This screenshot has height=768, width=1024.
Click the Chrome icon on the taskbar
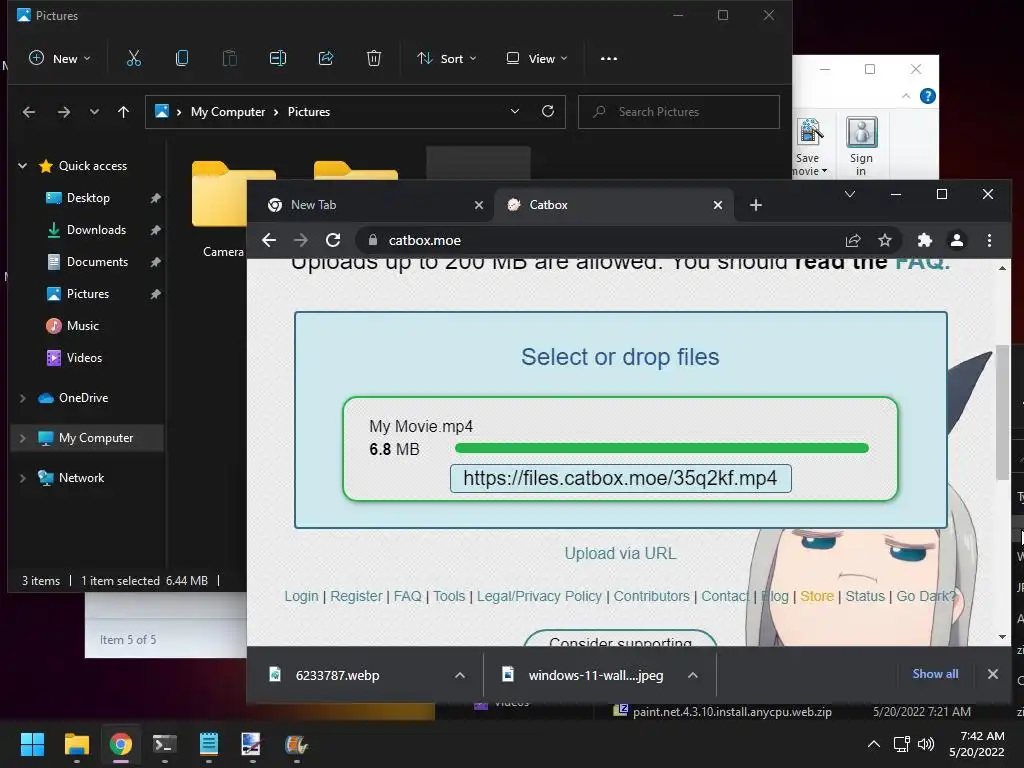(121, 744)
